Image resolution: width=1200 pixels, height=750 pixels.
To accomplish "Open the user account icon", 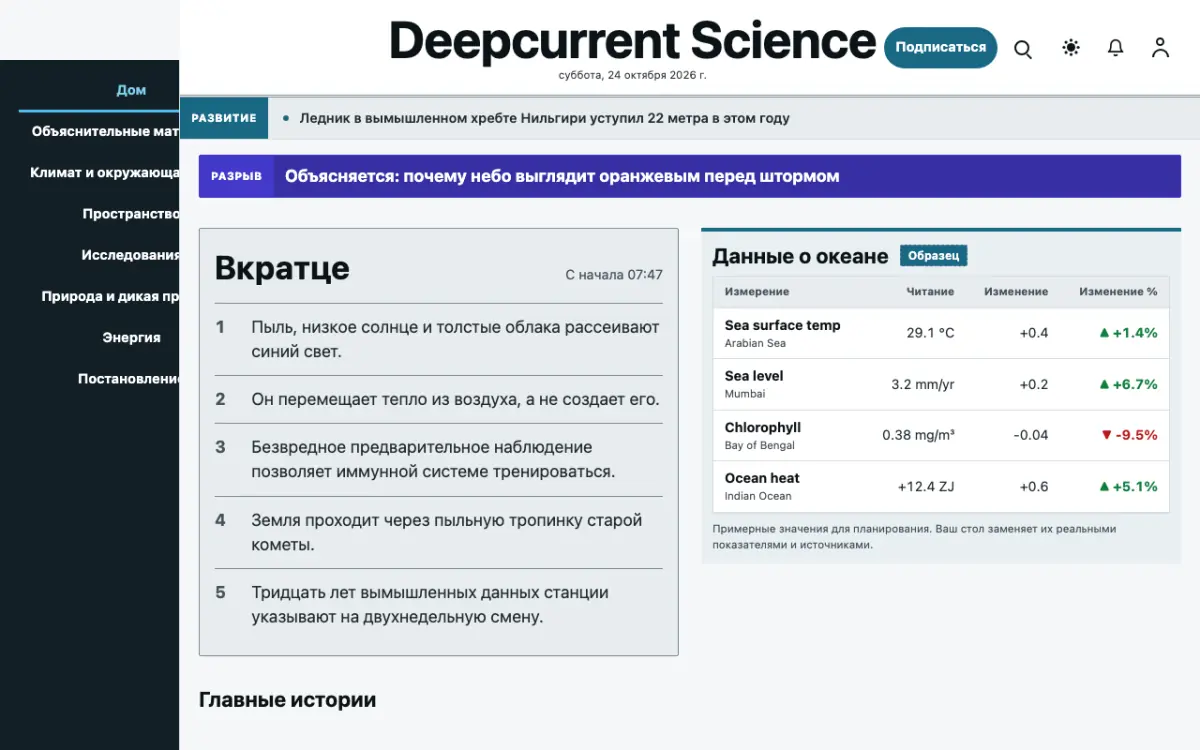I will pyautogui.click(x=1160, y=48).
